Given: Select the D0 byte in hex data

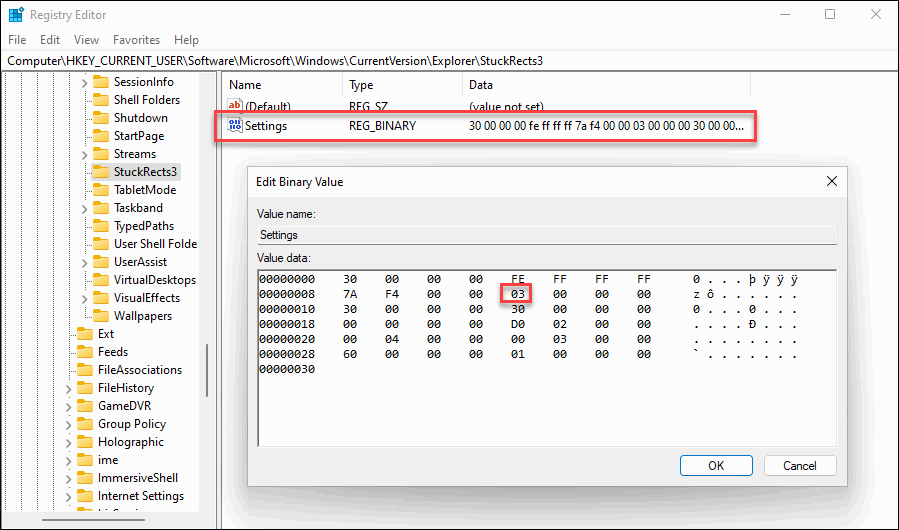Looking at the screenshot, I should tap(518, 324).
